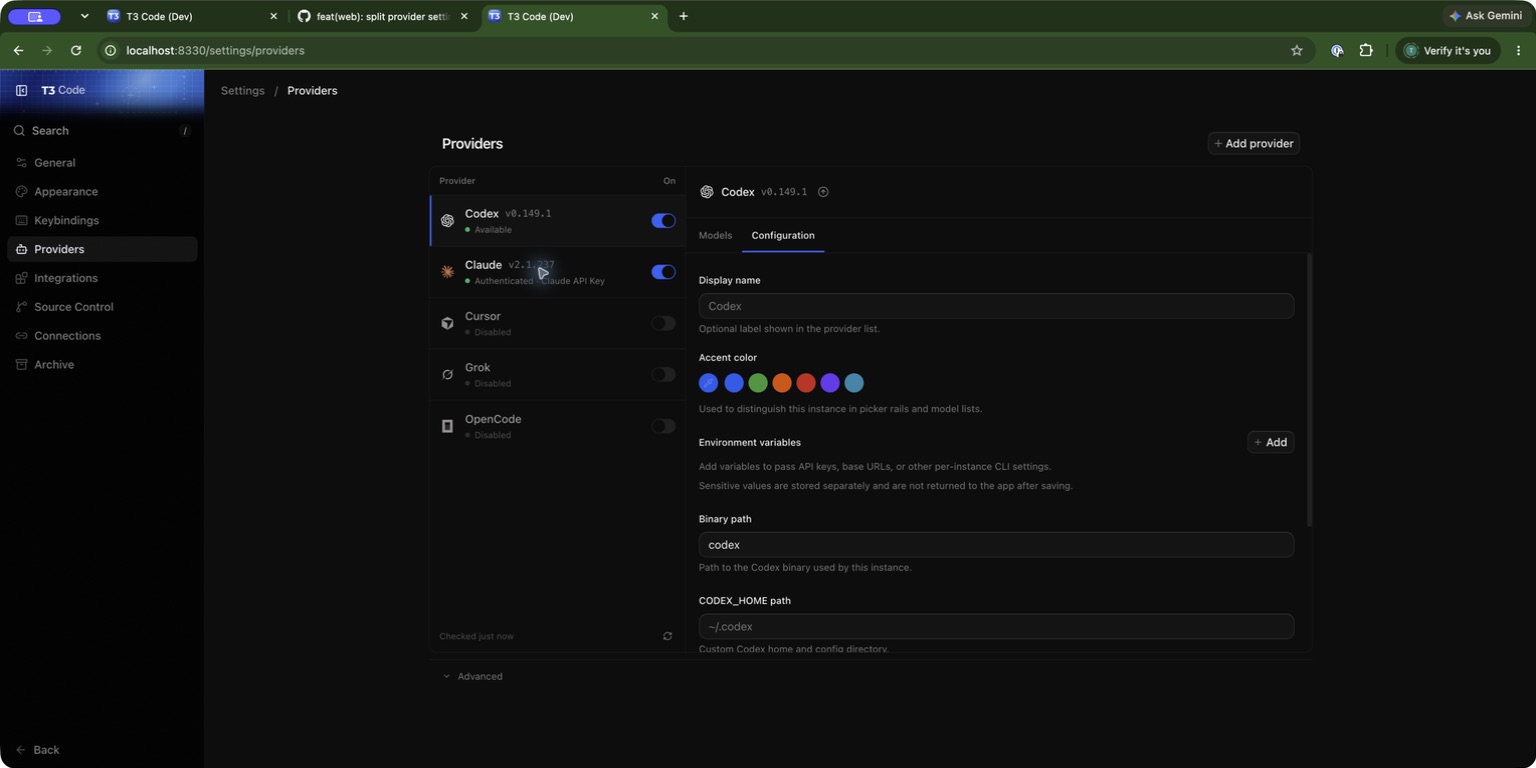Viewport: 1536px width, 768px height.
Task: Focus the Display name input field
Action: (996, 306)
